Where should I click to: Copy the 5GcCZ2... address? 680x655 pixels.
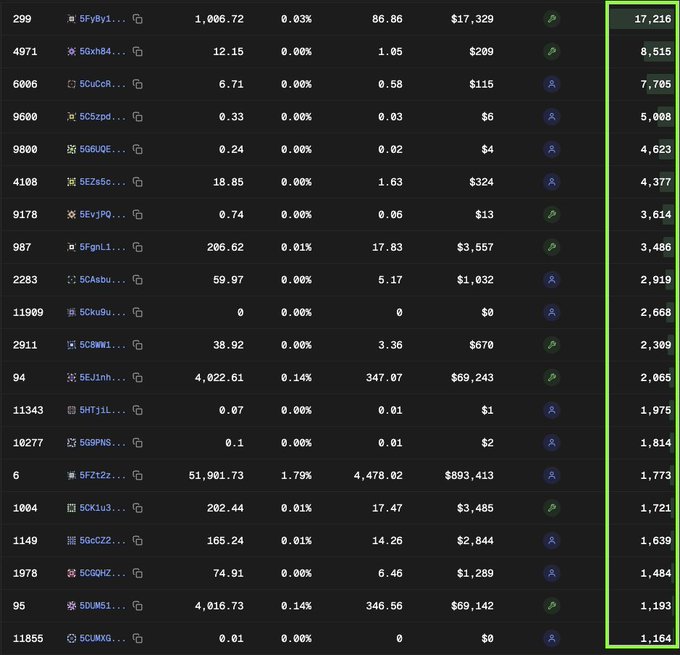137,540
